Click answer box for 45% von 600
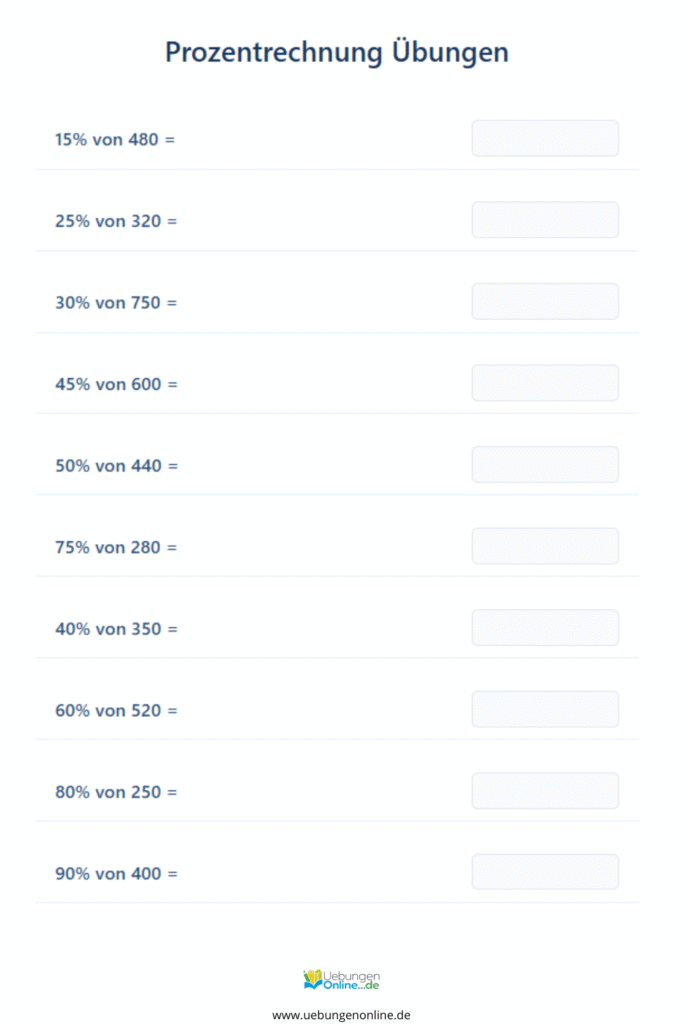Screen dimensions: 683x1024 tap(545, 383)
